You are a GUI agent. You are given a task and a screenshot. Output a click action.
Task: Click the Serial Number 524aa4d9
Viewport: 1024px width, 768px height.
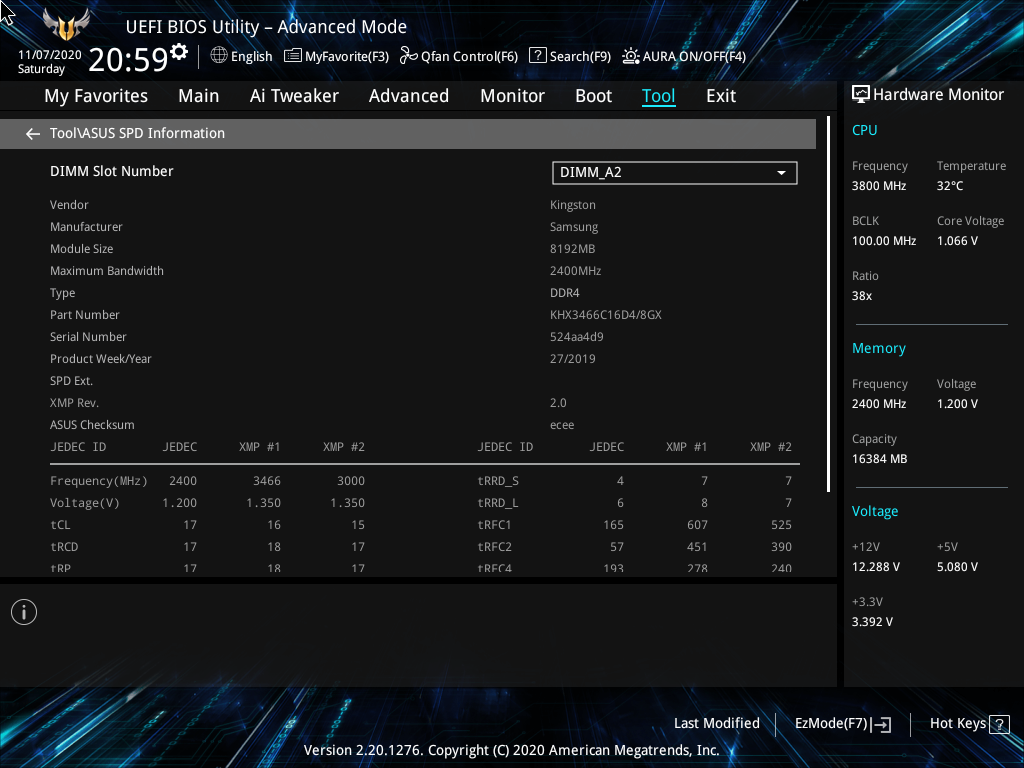click(577, 337)
